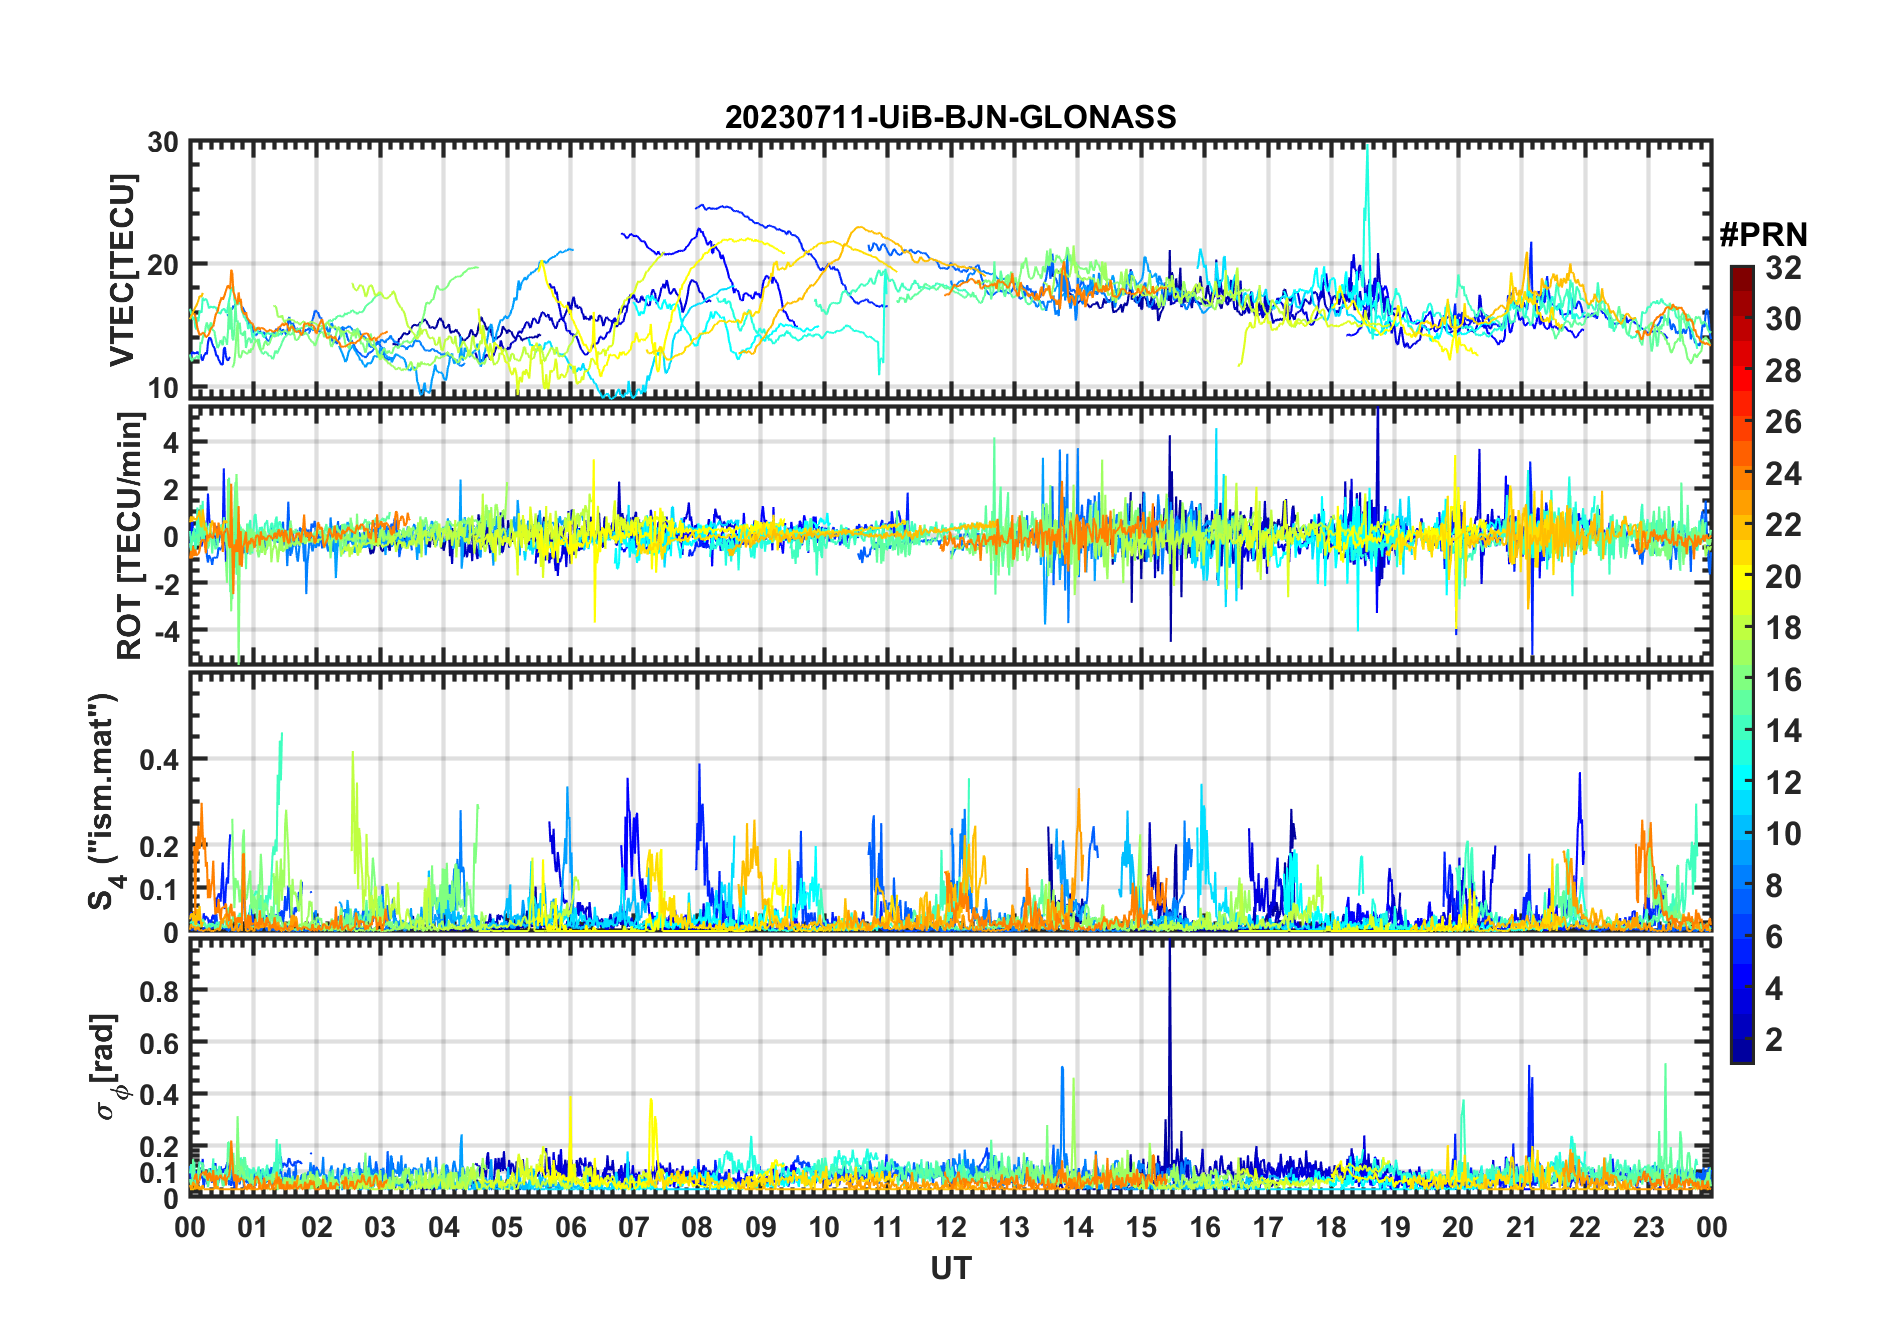The width and height of the screenshot is (1902, 1330).
Task: Click the colorbar tick label 24
Action: coord(1783,474)
